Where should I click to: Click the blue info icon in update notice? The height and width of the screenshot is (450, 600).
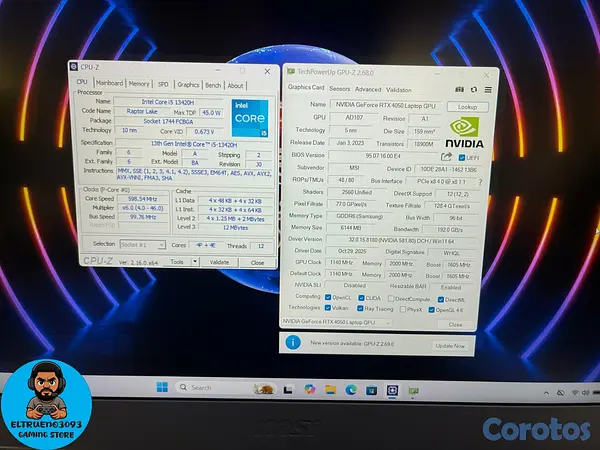coord(293,342)
